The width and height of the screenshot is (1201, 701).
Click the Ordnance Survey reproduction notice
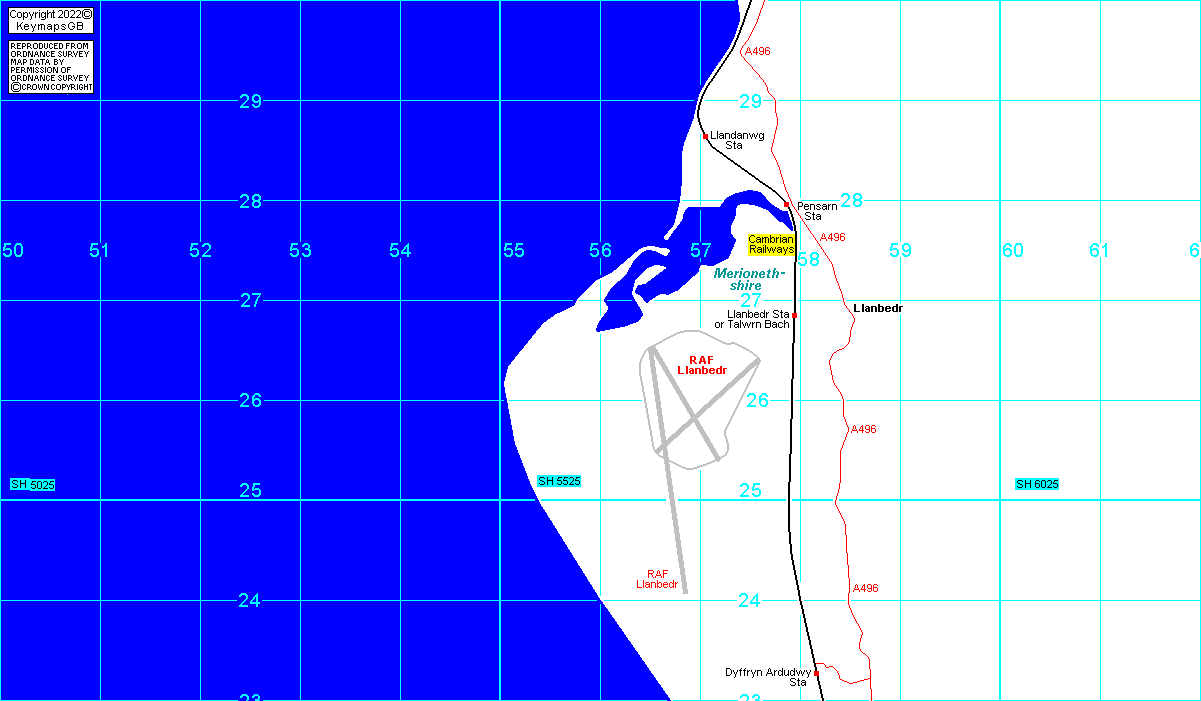tap(50, 67)
